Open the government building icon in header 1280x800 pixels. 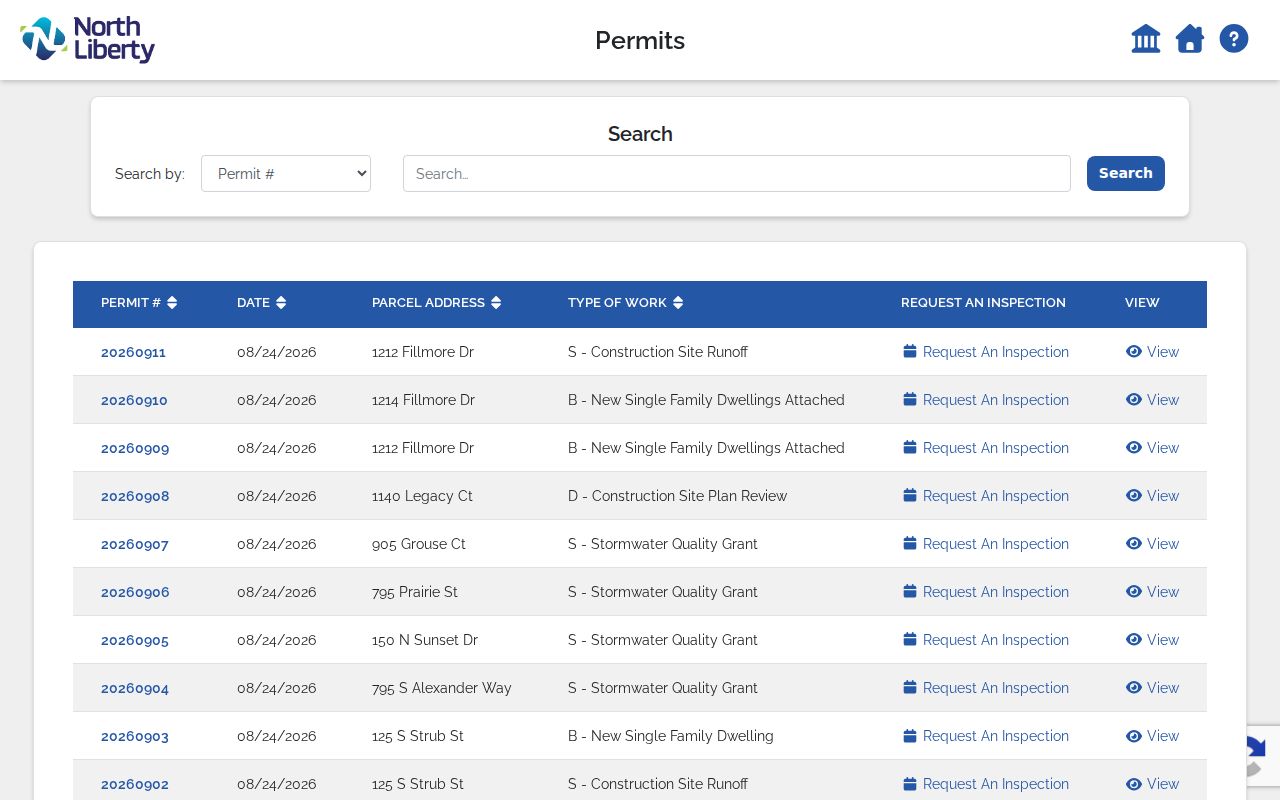(1146, 39)
